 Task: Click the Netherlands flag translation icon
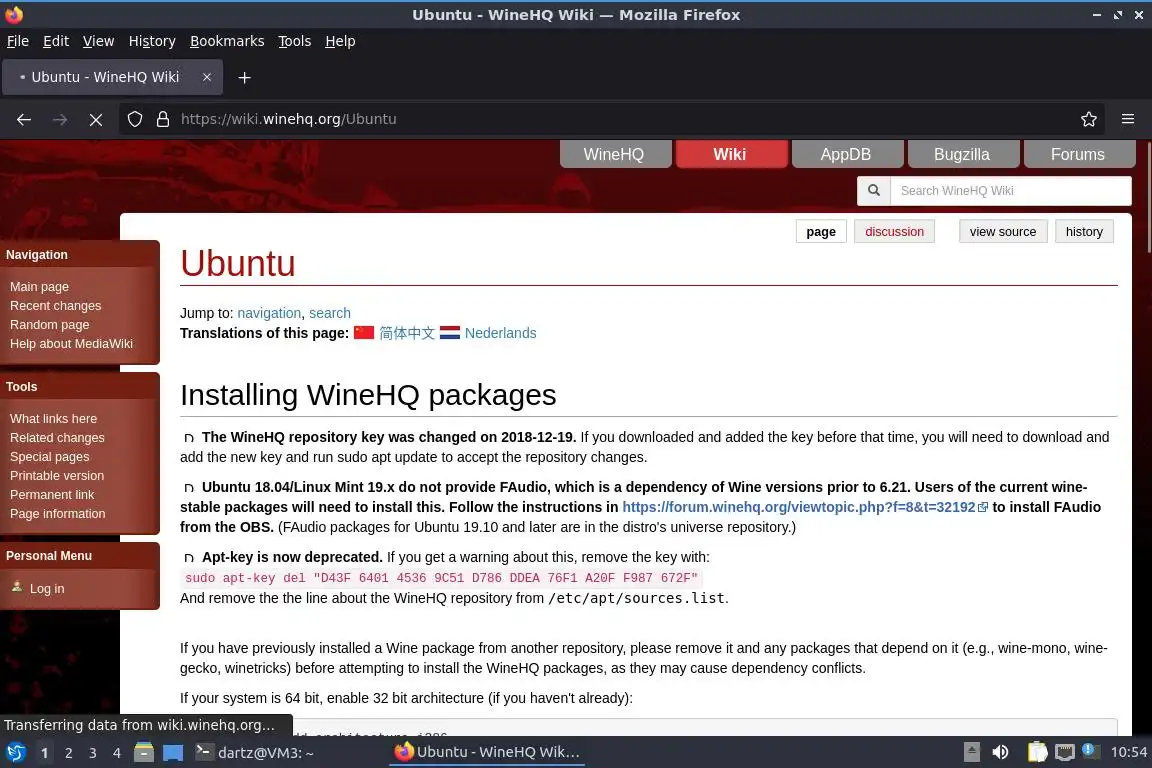(x=450, y=333)
